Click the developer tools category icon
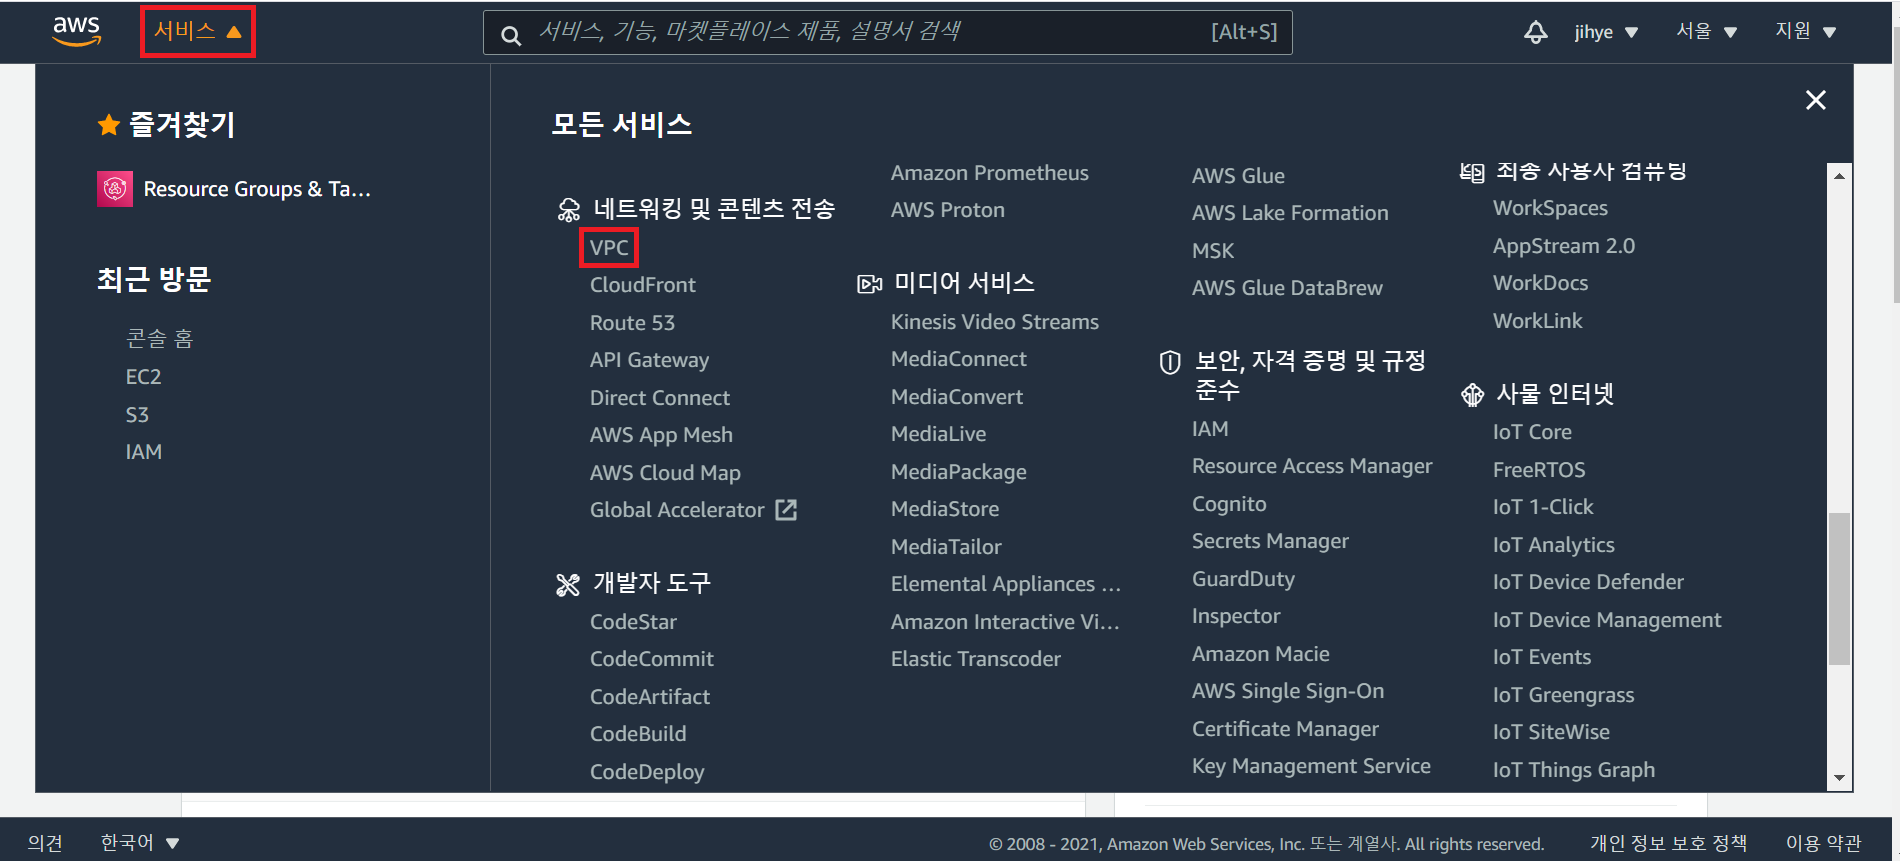Viewport: 1900px width, 861px height. [x=568, y=584]
